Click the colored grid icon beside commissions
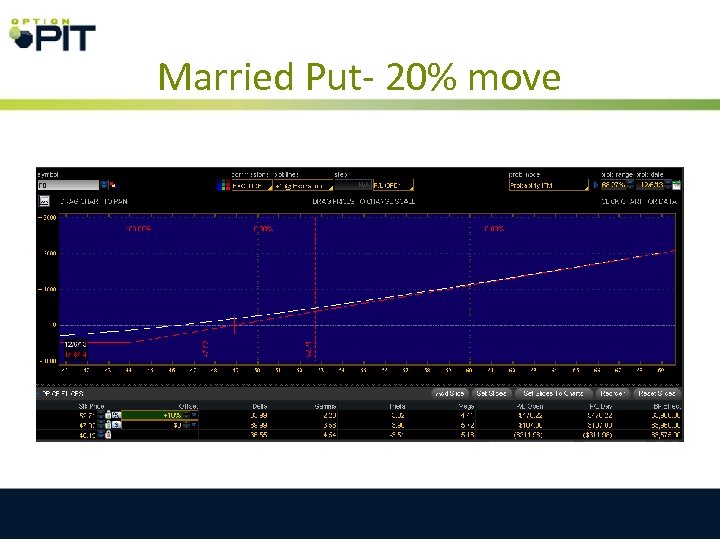Image resolution: width=720 pixels, height=540 pixels. pyautogui.click(x=223, y=186)
